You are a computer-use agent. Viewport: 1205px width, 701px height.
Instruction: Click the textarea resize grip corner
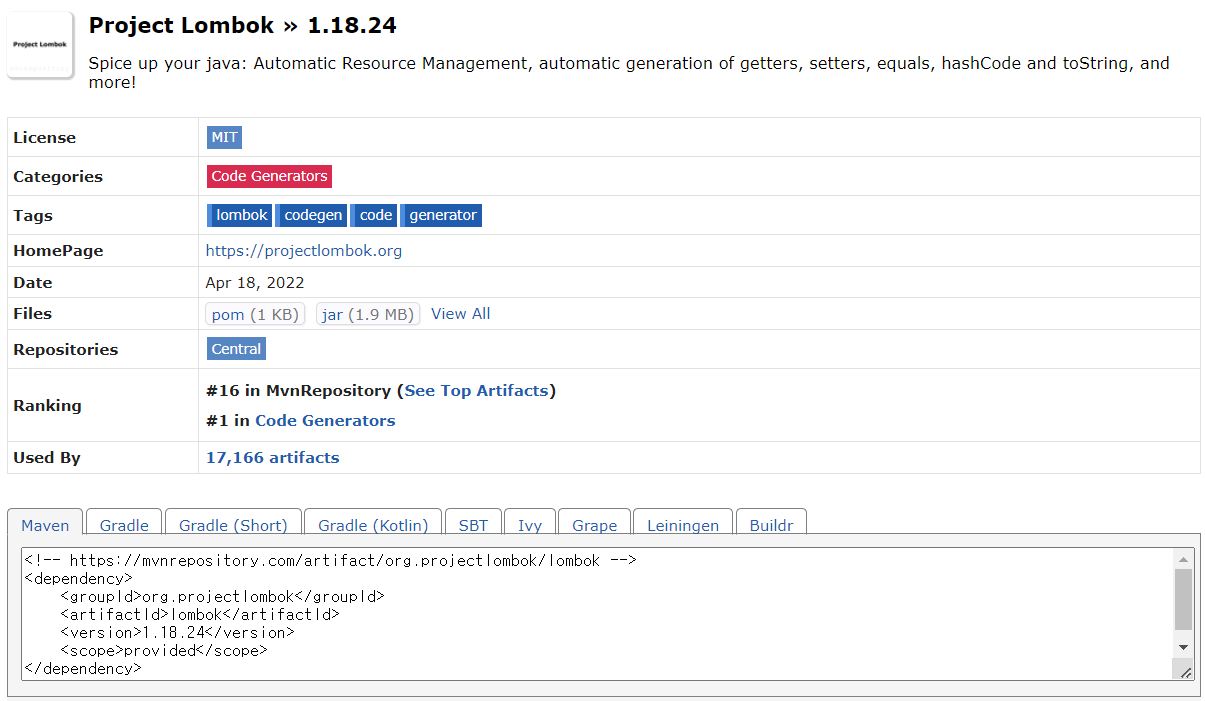(1185, 672)
